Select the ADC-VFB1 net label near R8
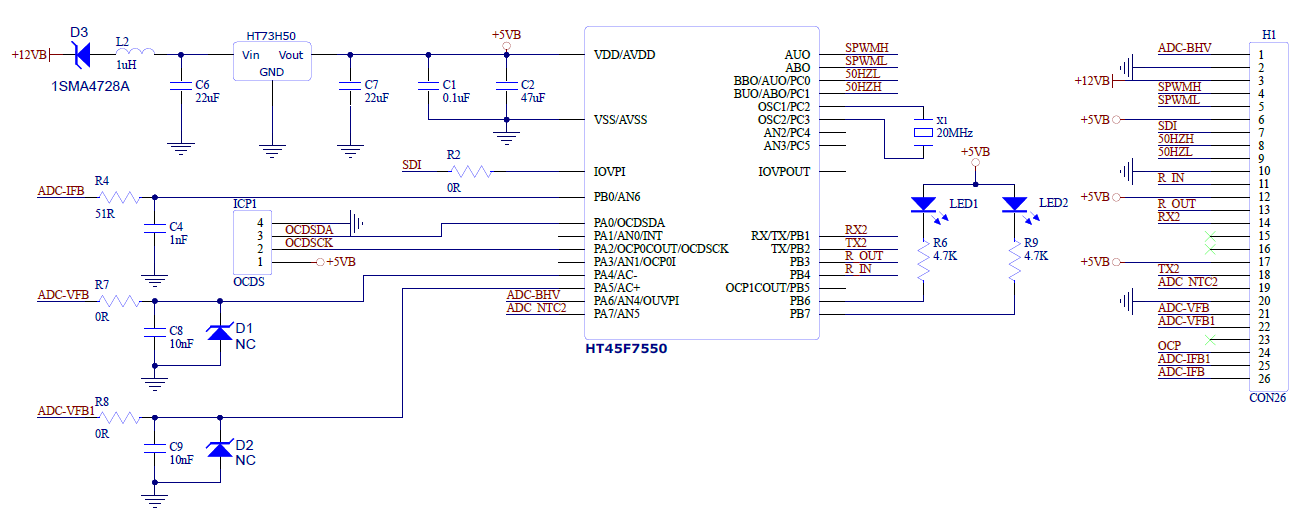Screen dimensions: 1308x522 click(66, 411)
